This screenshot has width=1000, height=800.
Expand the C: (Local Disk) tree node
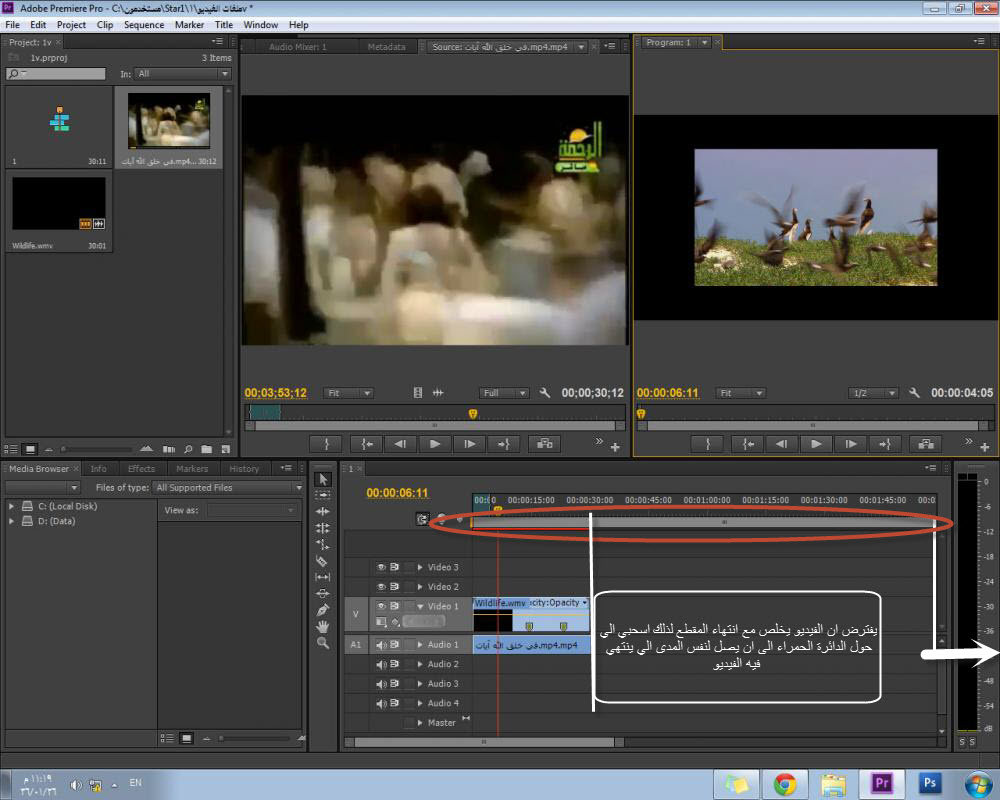(x=12, y=506)
